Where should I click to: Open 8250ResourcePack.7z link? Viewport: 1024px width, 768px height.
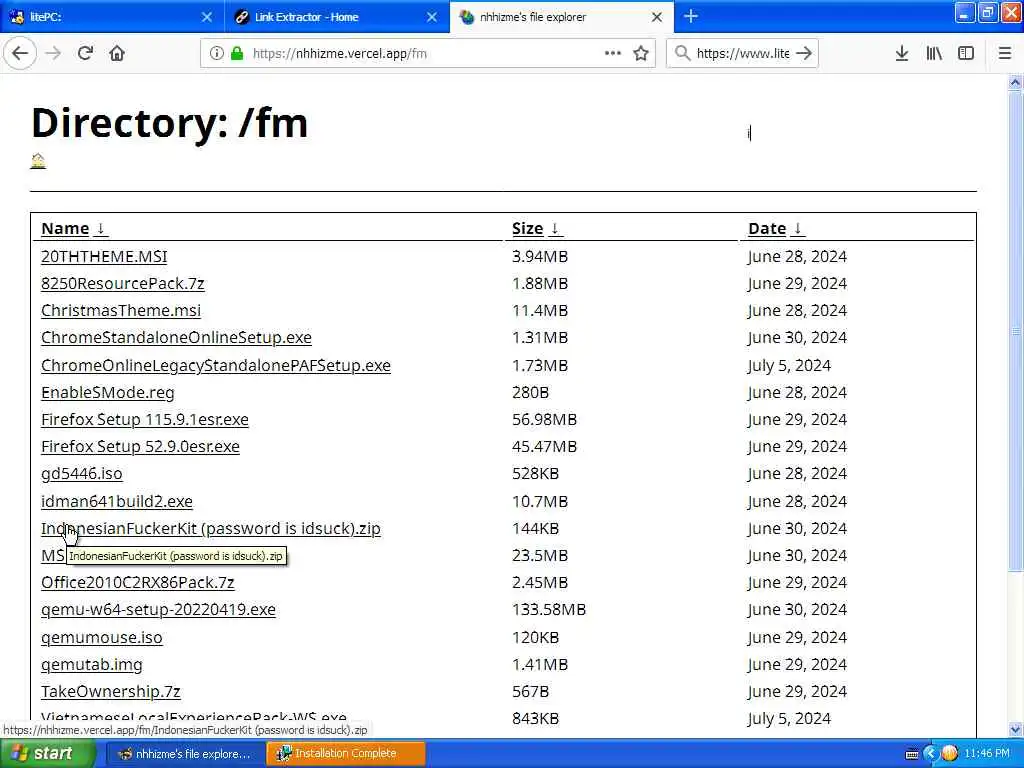point(123,283)
